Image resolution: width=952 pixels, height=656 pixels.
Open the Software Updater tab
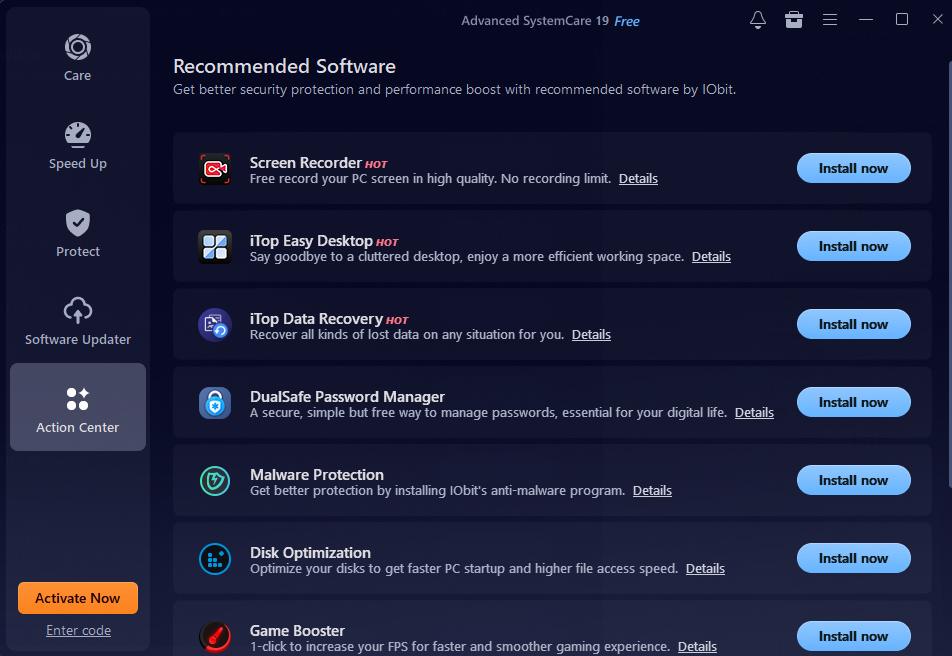click(78, 322)
